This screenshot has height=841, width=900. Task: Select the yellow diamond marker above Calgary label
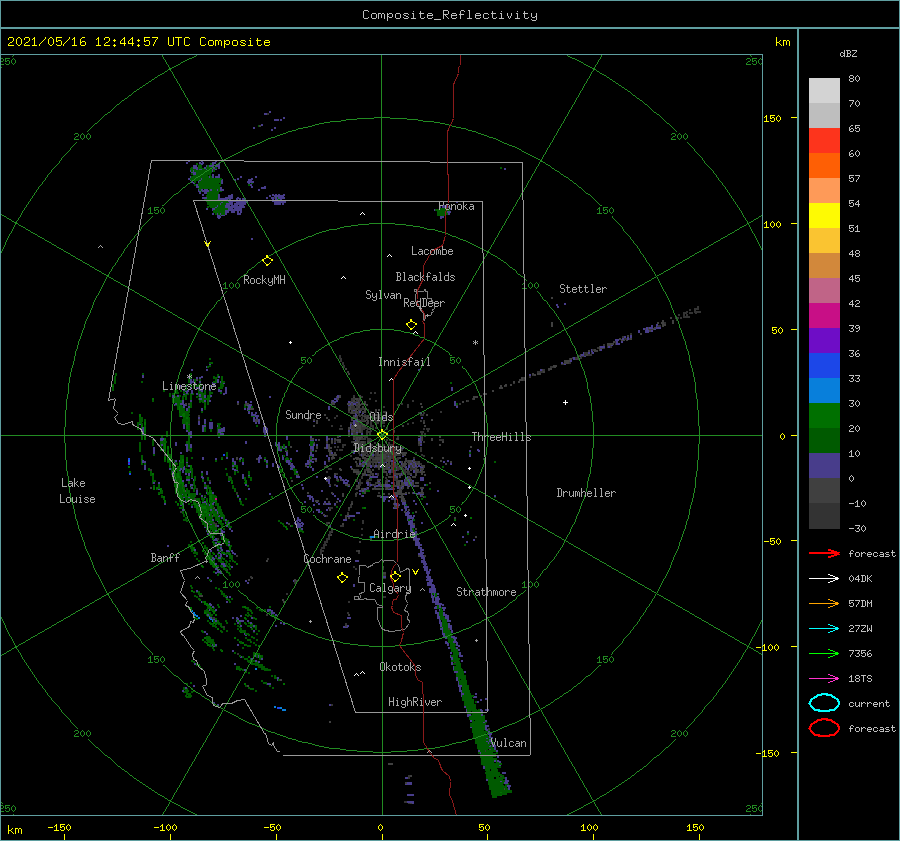tap(395, 576)
